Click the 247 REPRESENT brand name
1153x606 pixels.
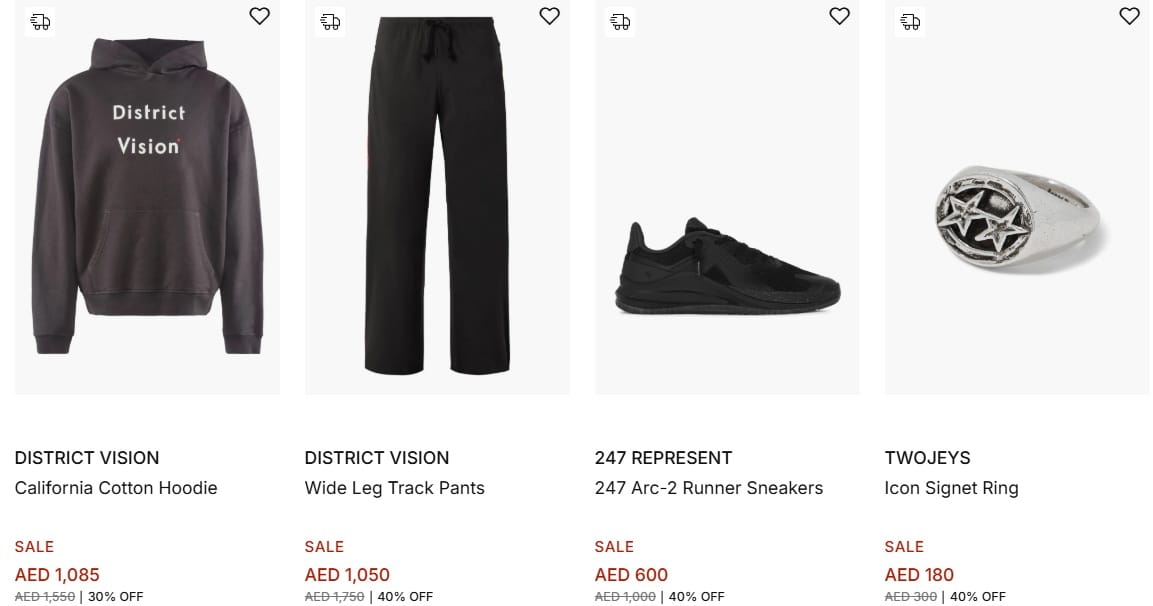[x=663, y=458]
